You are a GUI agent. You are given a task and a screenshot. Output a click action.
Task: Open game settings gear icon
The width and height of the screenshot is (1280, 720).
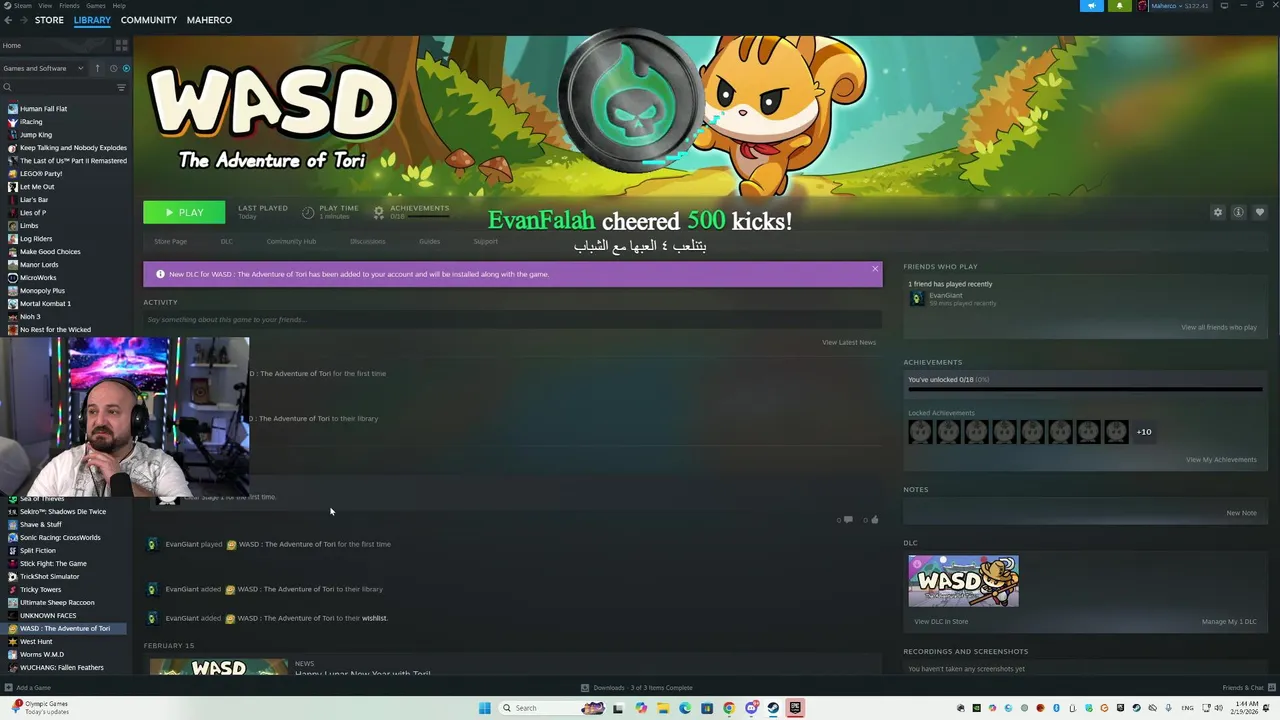pyautogui.click(x=1218, y=213)
